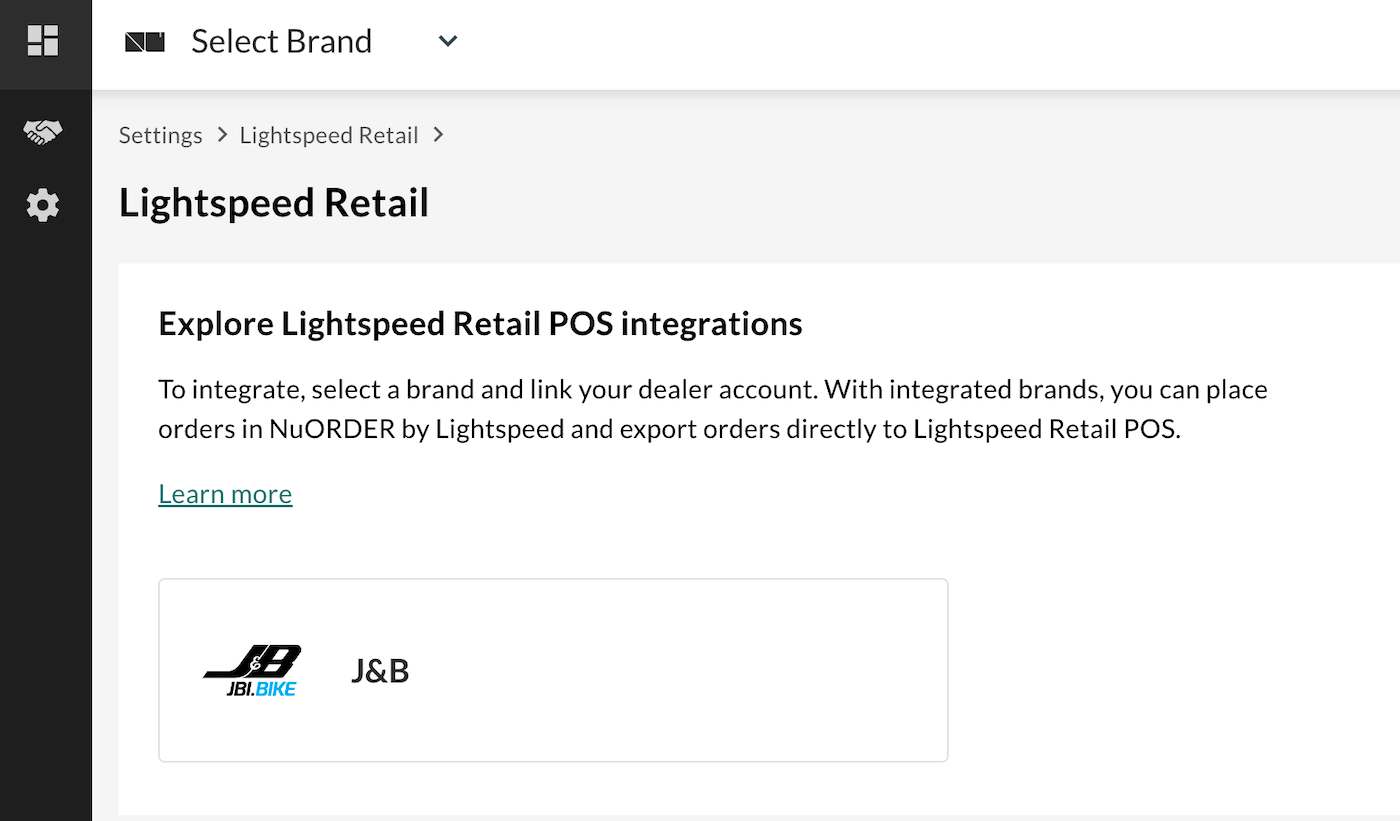Go to the Settings breadcrumb
The image size is (1400, 821).
160,135
